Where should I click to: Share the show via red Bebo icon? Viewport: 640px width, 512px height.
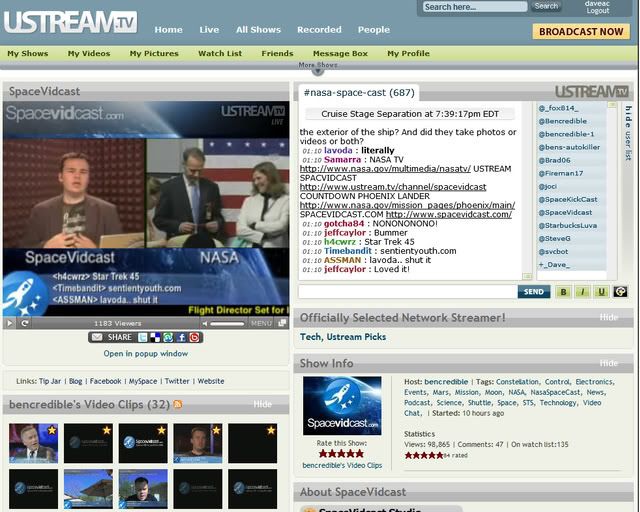[x=194, y=337]
